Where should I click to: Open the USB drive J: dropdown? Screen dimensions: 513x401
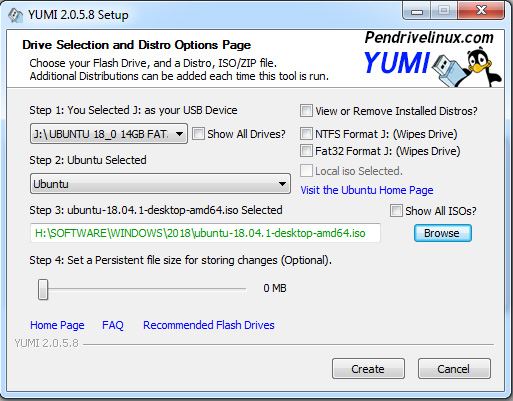(x=109, y=134)
